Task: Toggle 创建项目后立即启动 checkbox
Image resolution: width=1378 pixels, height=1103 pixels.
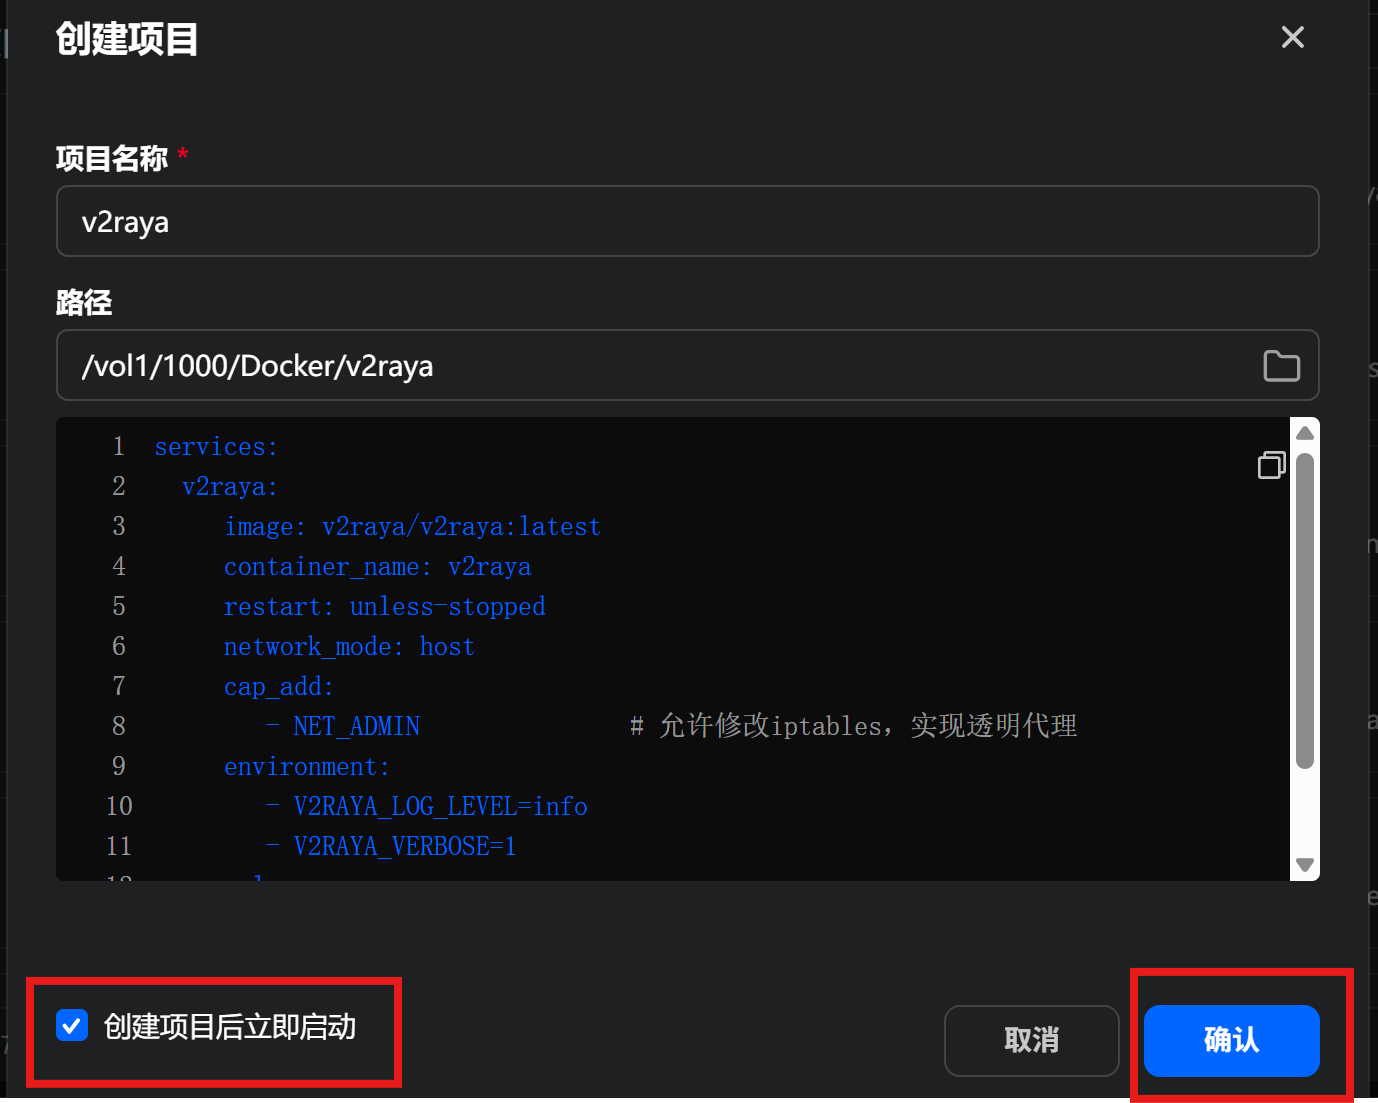Action: pos(72,1025)
